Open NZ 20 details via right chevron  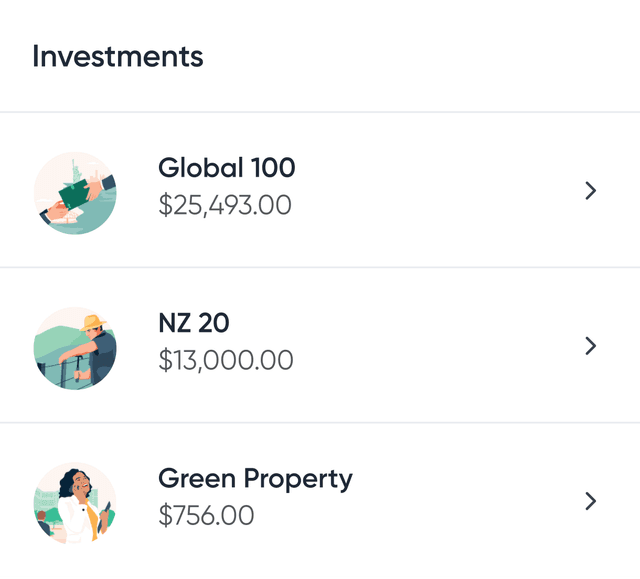(590, 346)
